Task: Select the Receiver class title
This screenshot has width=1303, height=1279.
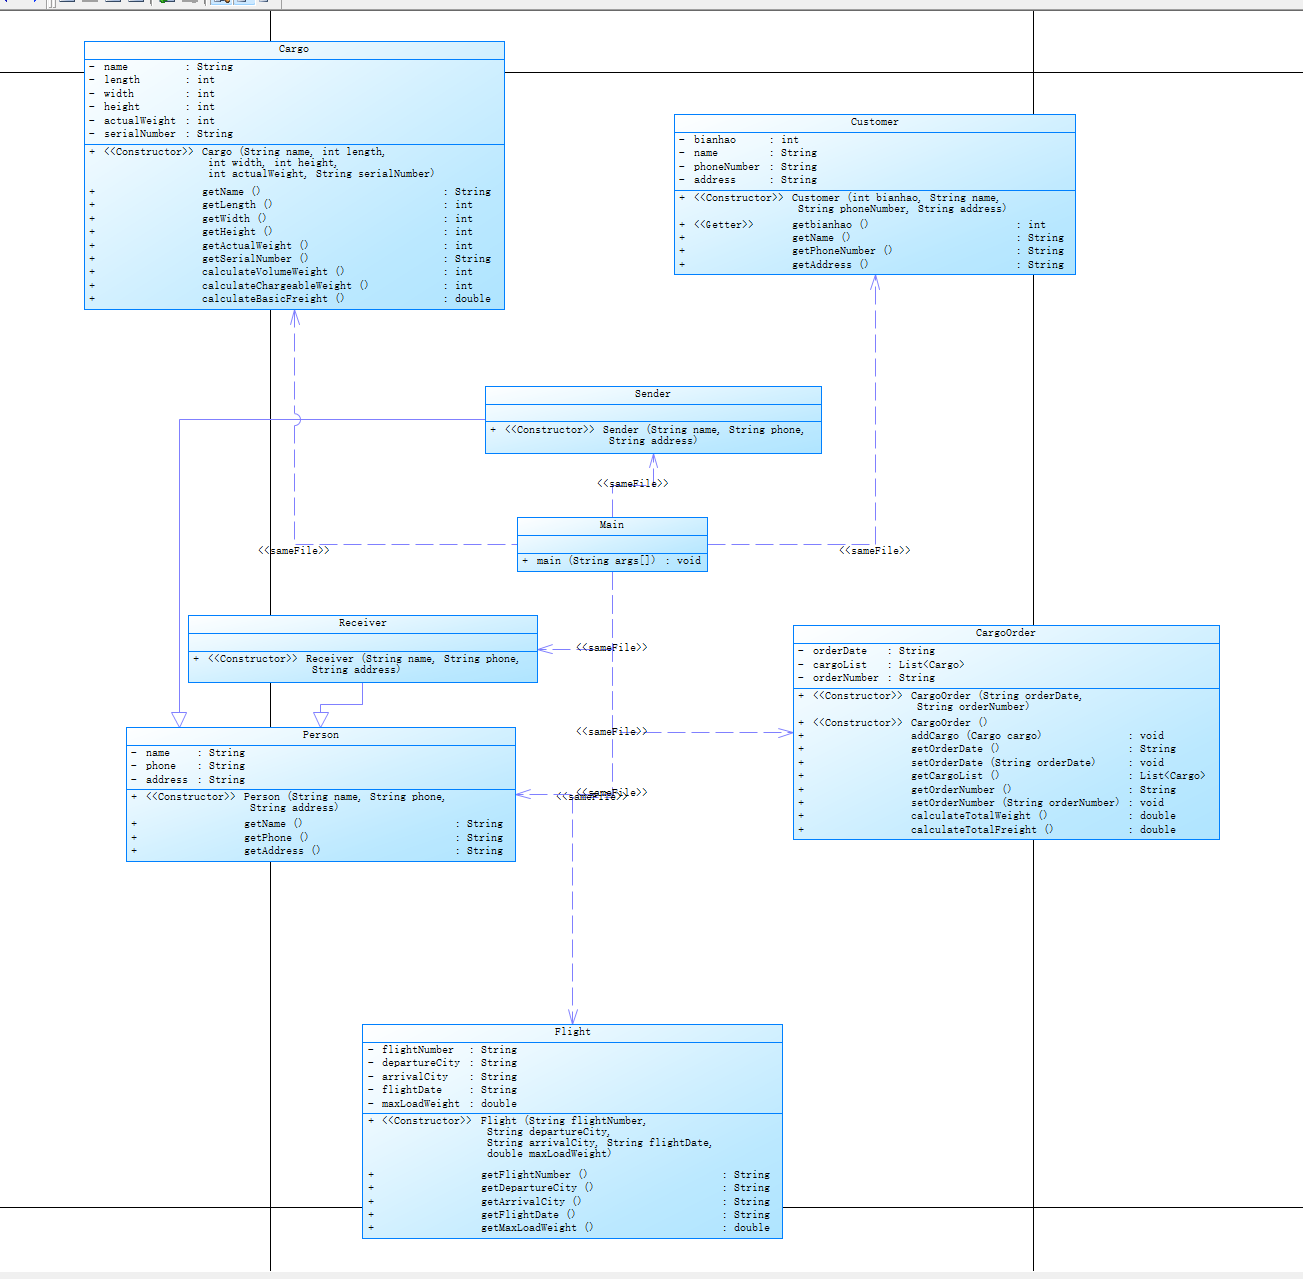Action: pos(363,623)
